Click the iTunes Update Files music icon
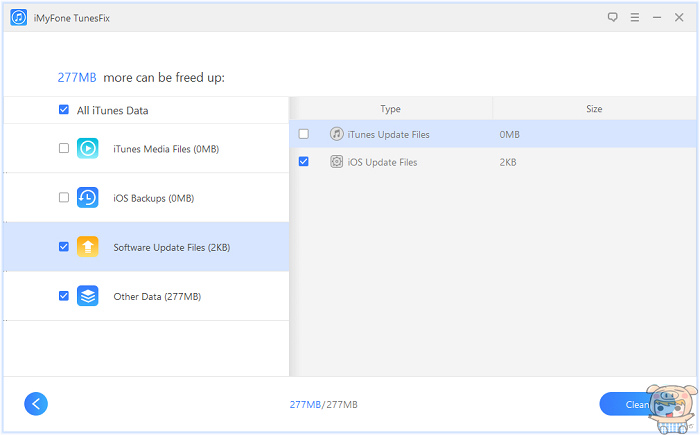This screenshot has height=435, width=700. coord(337,134)
